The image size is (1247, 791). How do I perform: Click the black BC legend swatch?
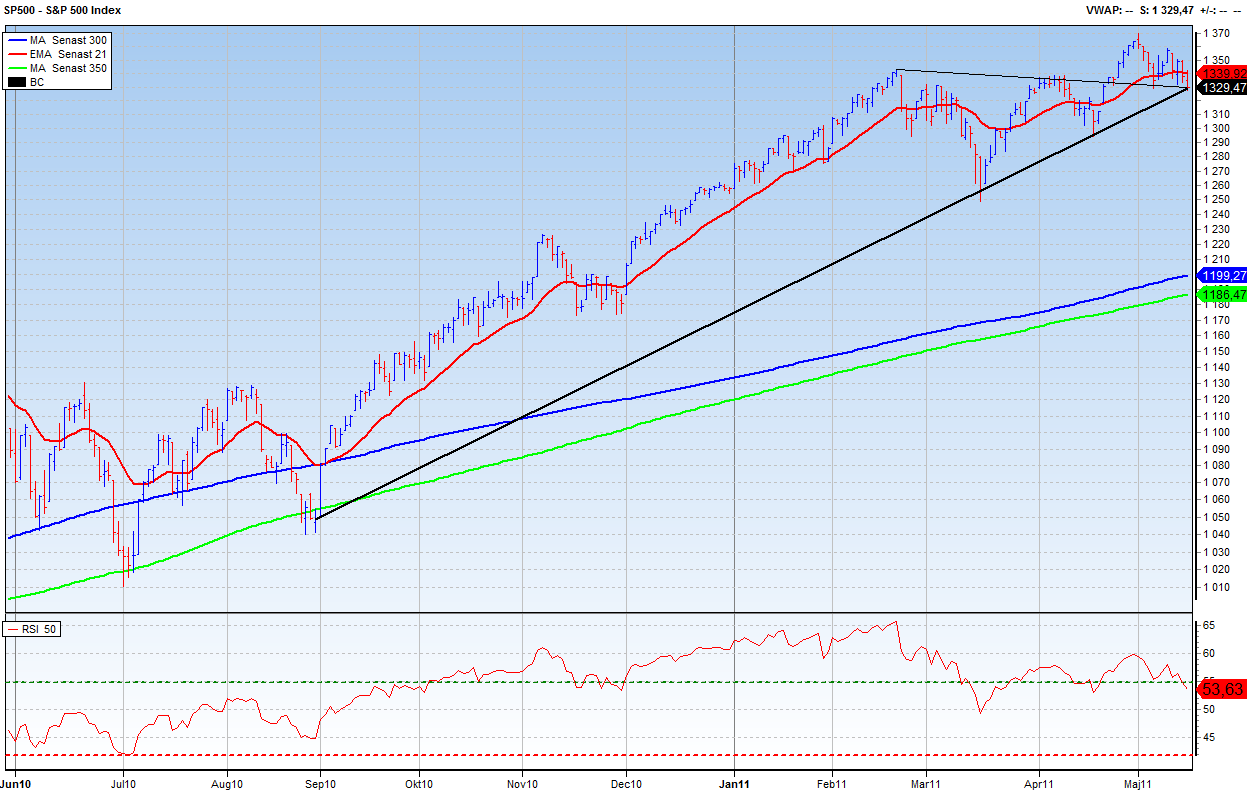[16, 82]
